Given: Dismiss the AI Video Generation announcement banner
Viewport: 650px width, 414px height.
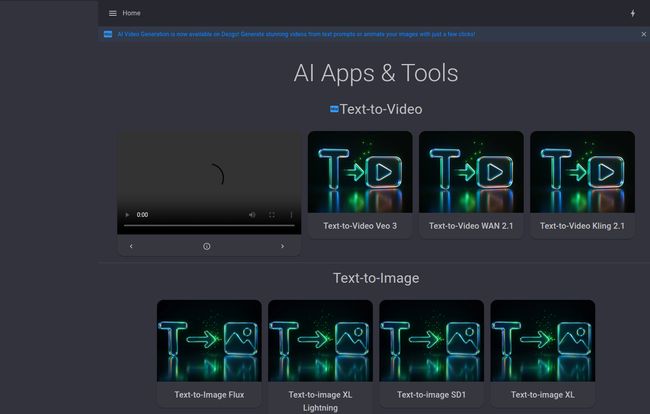Looking at the screenshot, I should click(643, 34).
